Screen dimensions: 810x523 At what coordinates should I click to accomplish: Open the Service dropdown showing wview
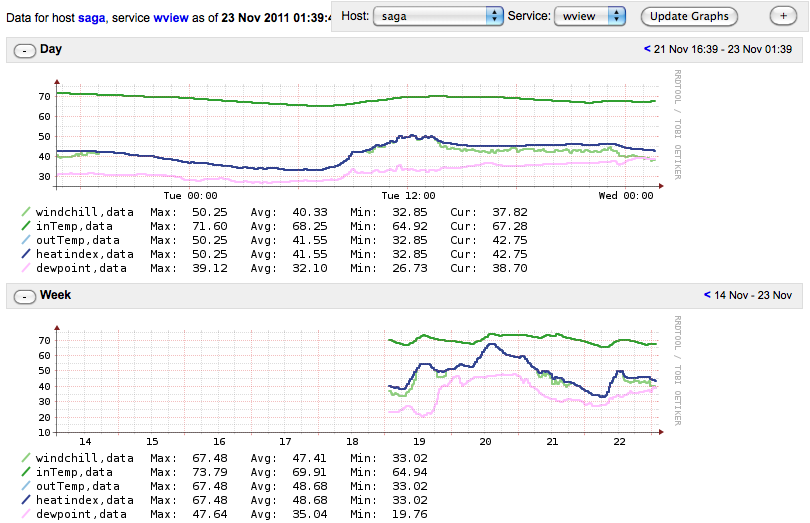590,17
